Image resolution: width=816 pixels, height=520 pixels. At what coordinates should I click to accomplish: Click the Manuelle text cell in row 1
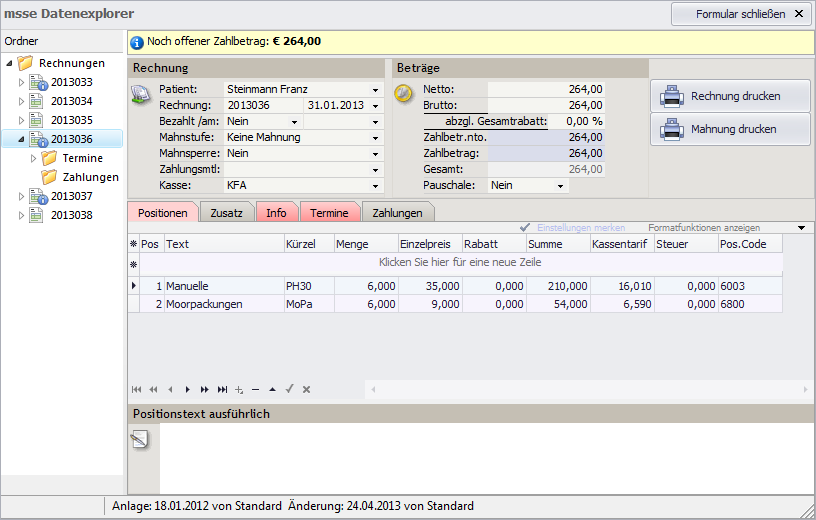coord(224,286)
